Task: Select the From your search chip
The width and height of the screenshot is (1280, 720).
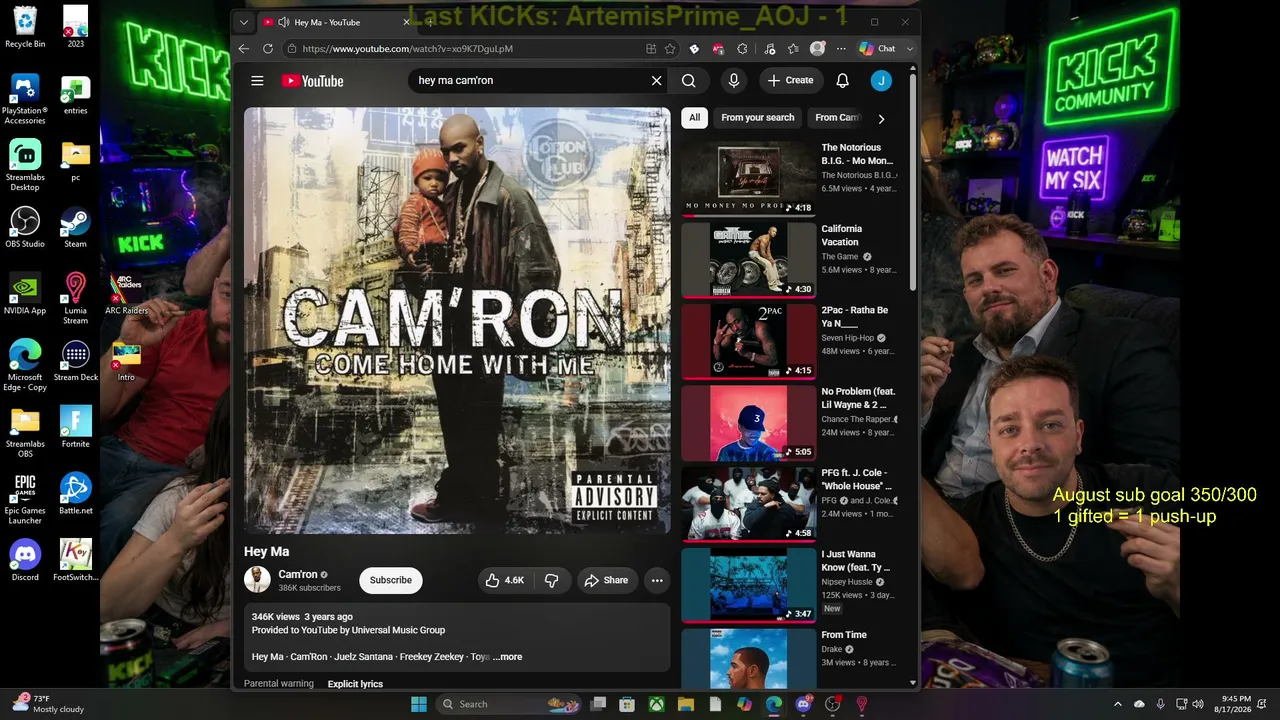Action: 758,118
